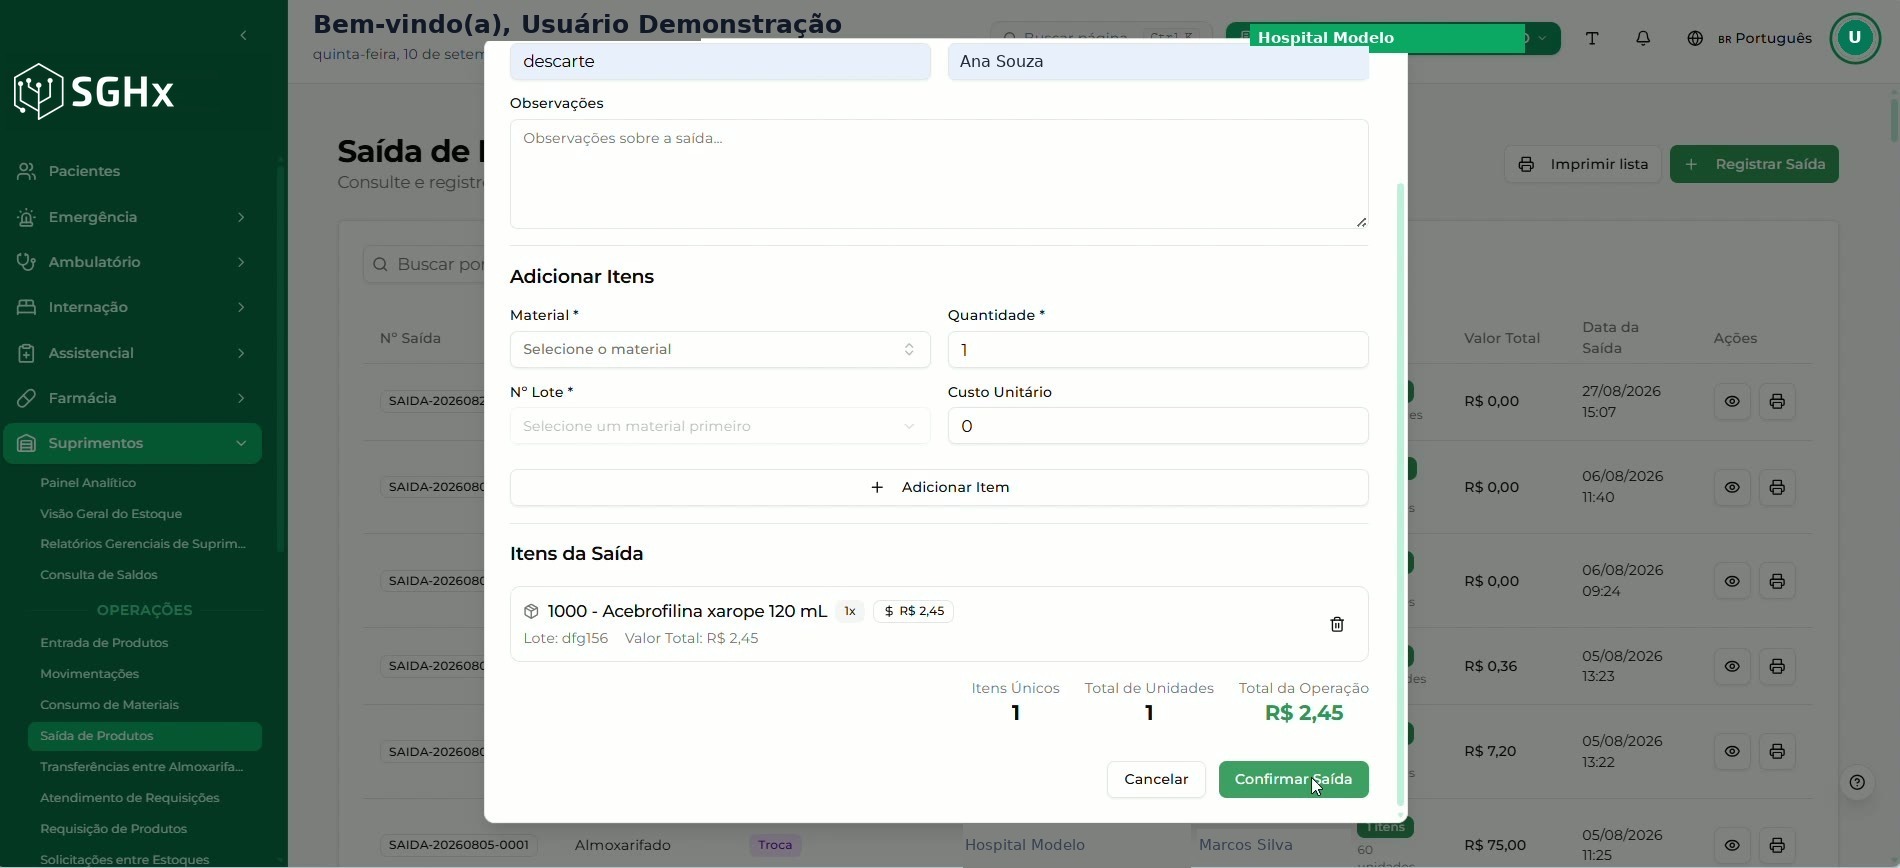This screenshot has width=1900, height=868.
Task: Print the 27/08/2026 15:07 row entry
Action: pos(1777,401)
